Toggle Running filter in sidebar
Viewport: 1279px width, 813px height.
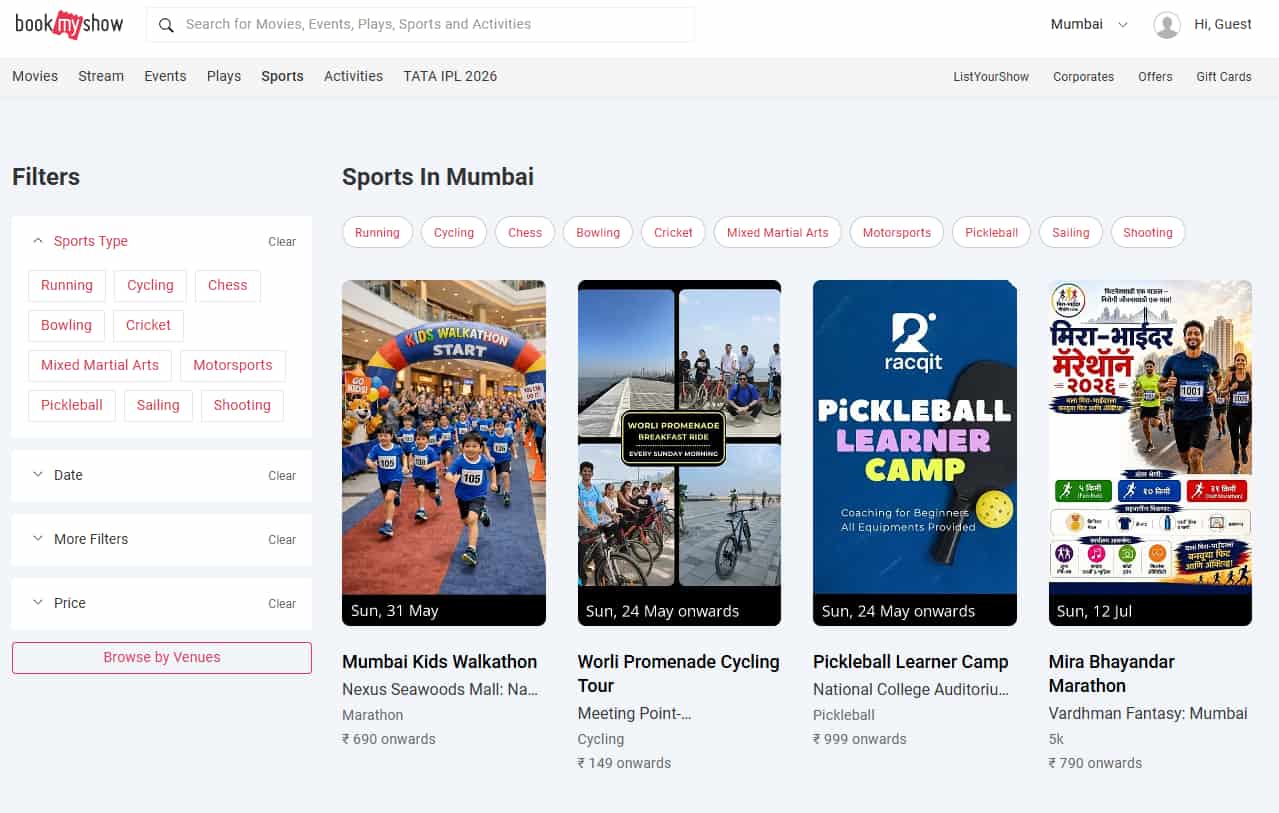(x=67, y=285)
